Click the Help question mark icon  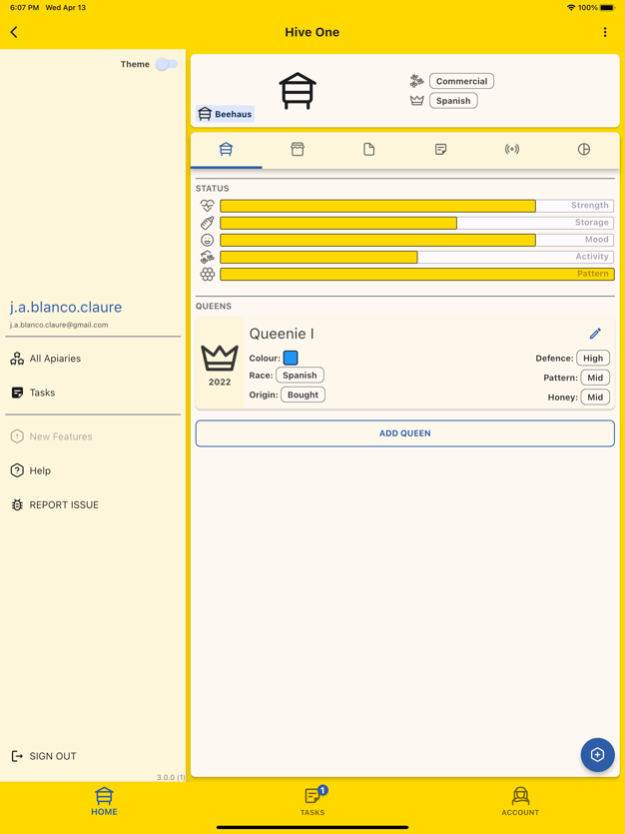(17, 471)
